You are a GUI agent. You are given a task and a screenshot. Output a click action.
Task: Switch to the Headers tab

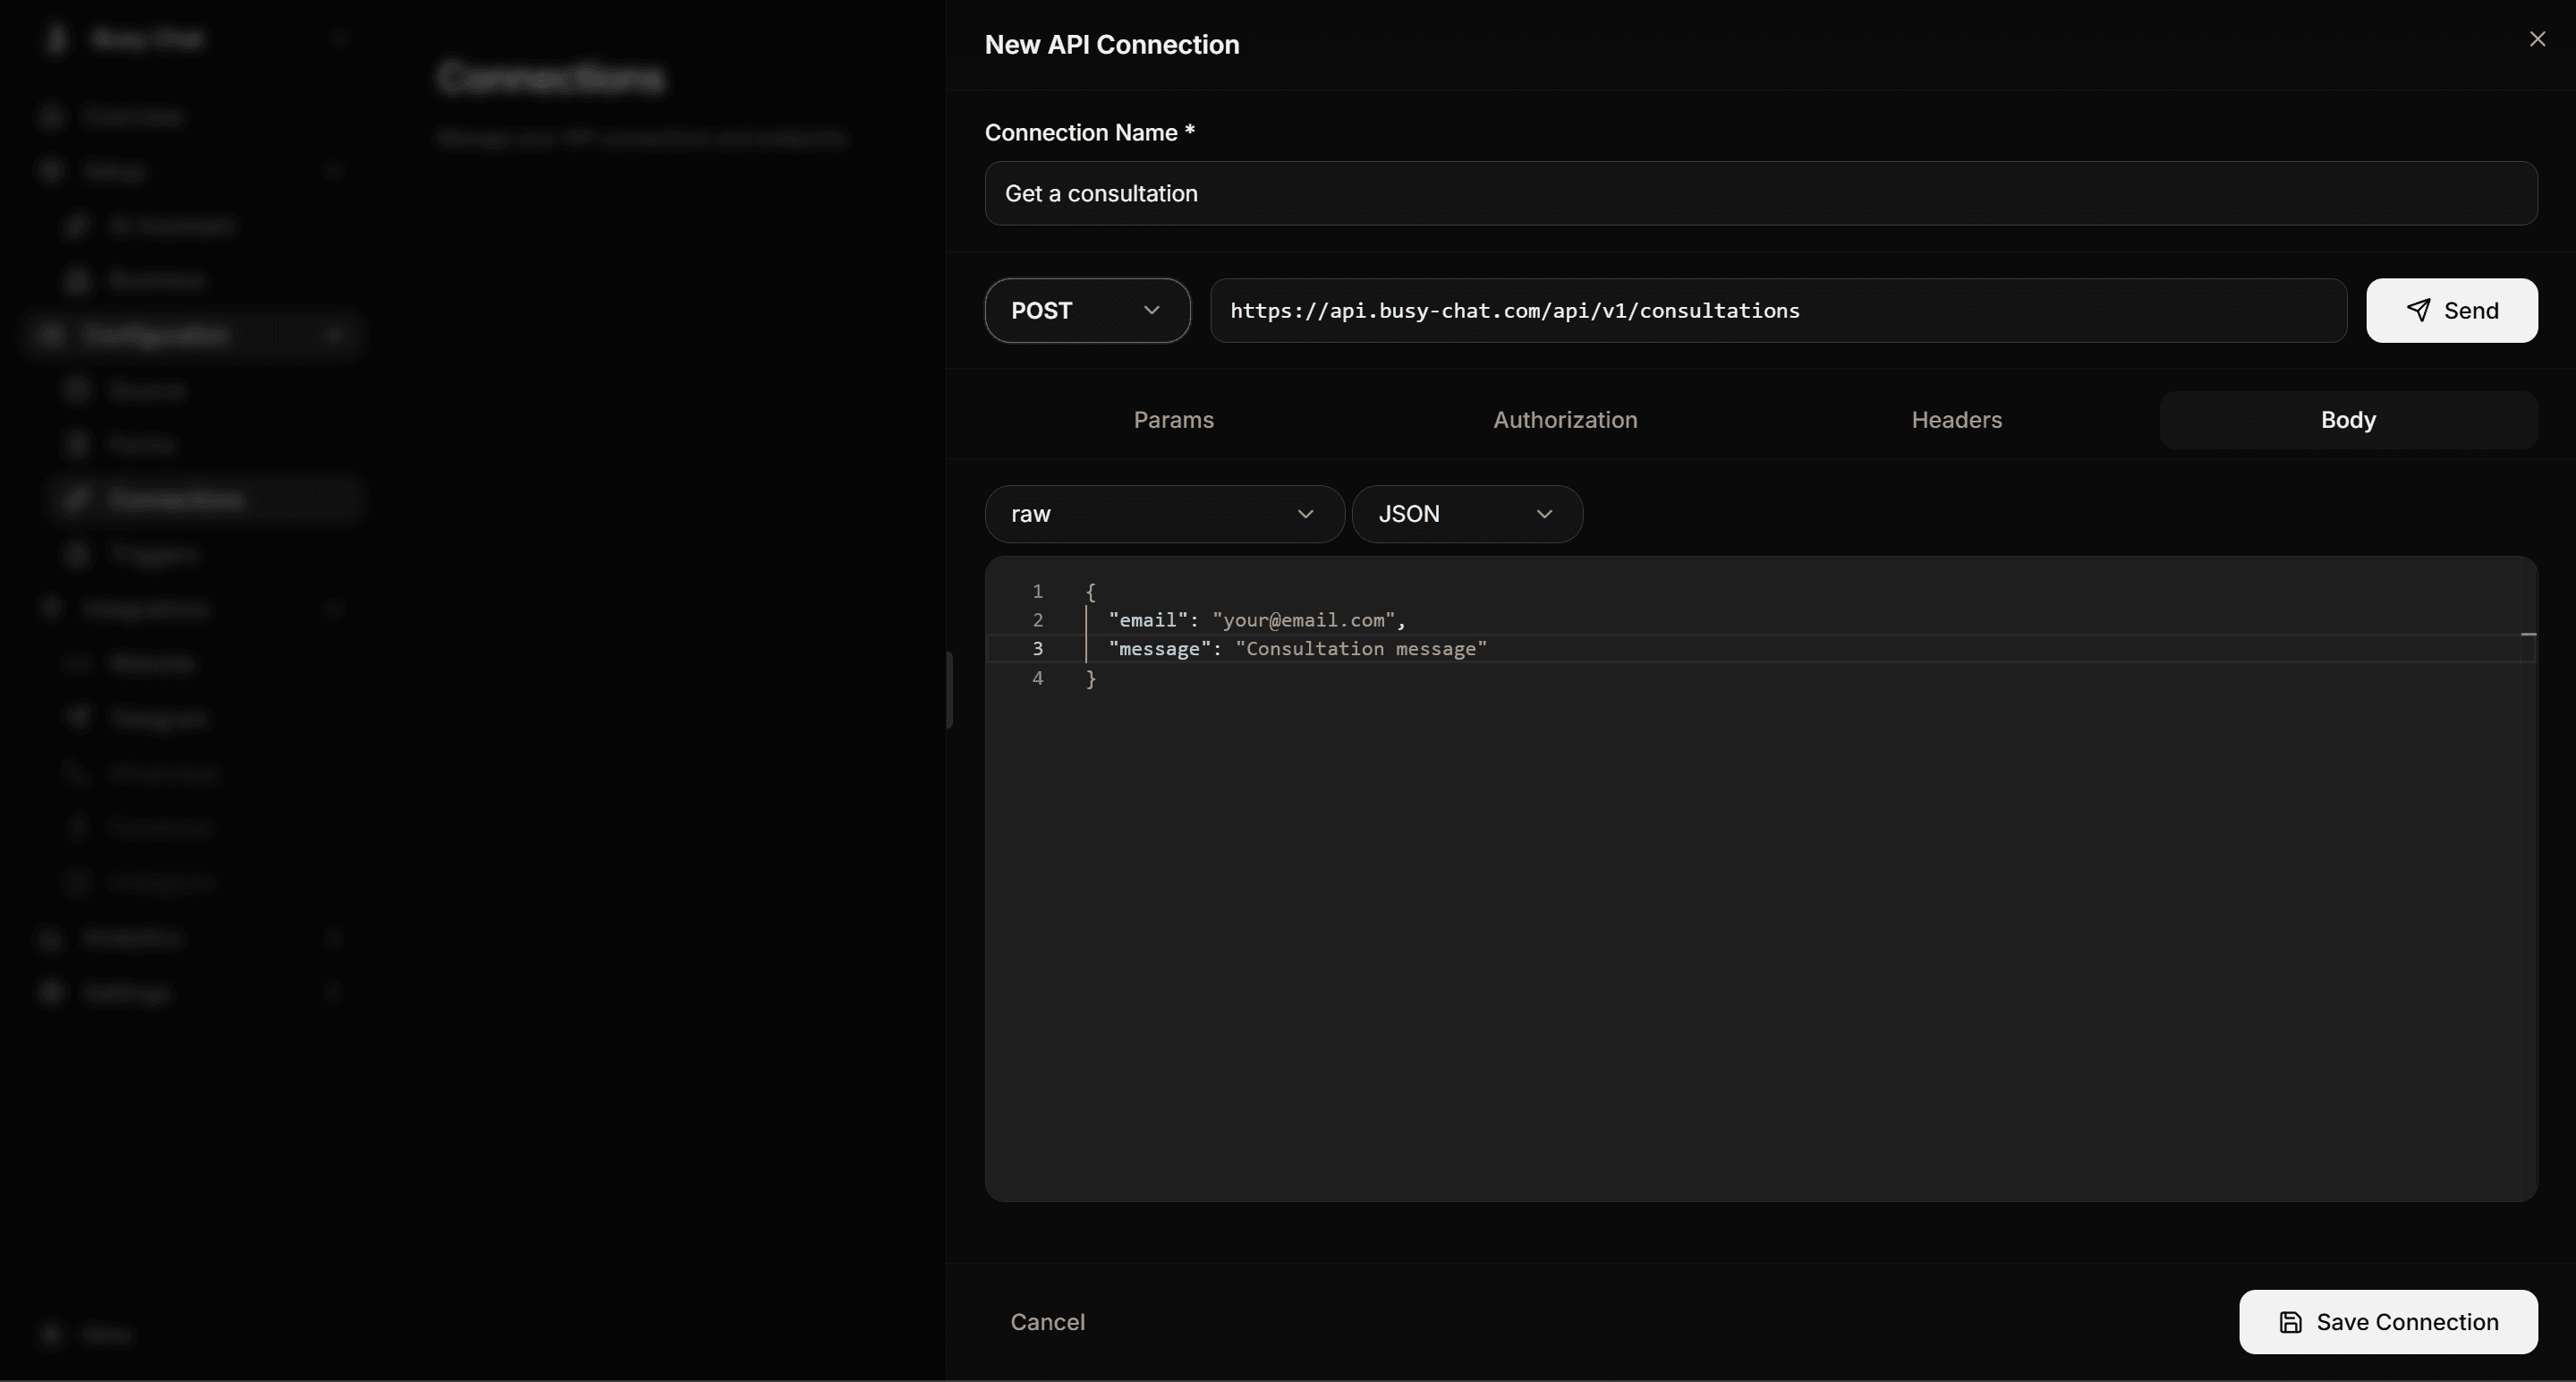point(1956,420)
